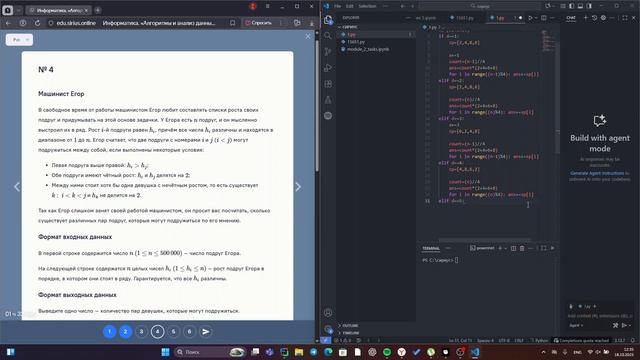Screen dimensions: 640x360
Task: Open the Search view in VS Code
Action: click(328, 36)
